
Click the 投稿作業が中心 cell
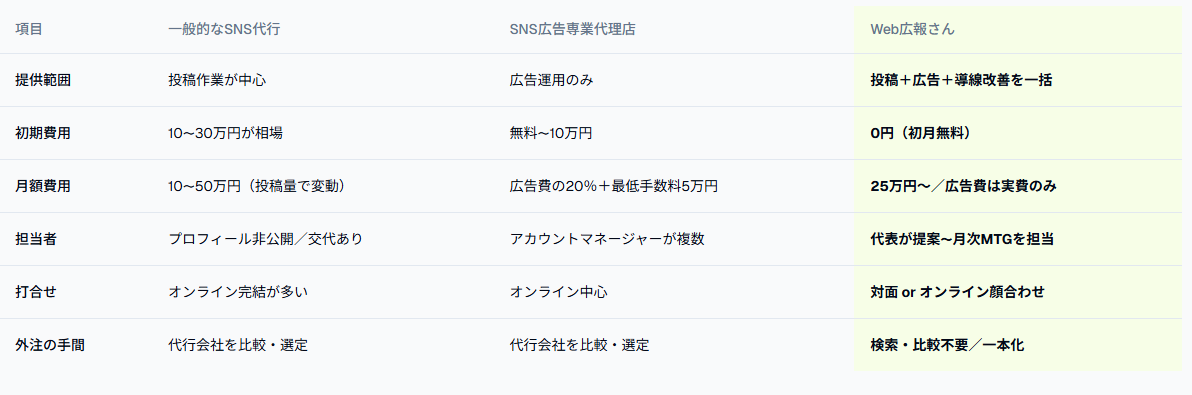(x=217, y=80)
